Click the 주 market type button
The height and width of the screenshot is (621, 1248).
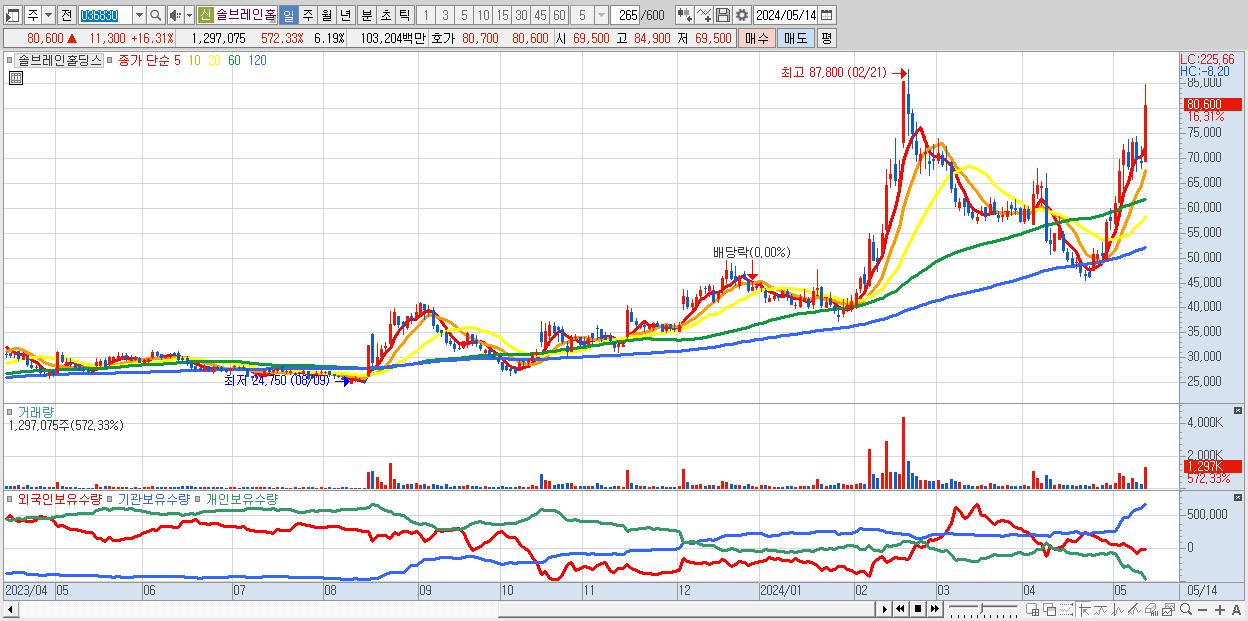point(32,15)
